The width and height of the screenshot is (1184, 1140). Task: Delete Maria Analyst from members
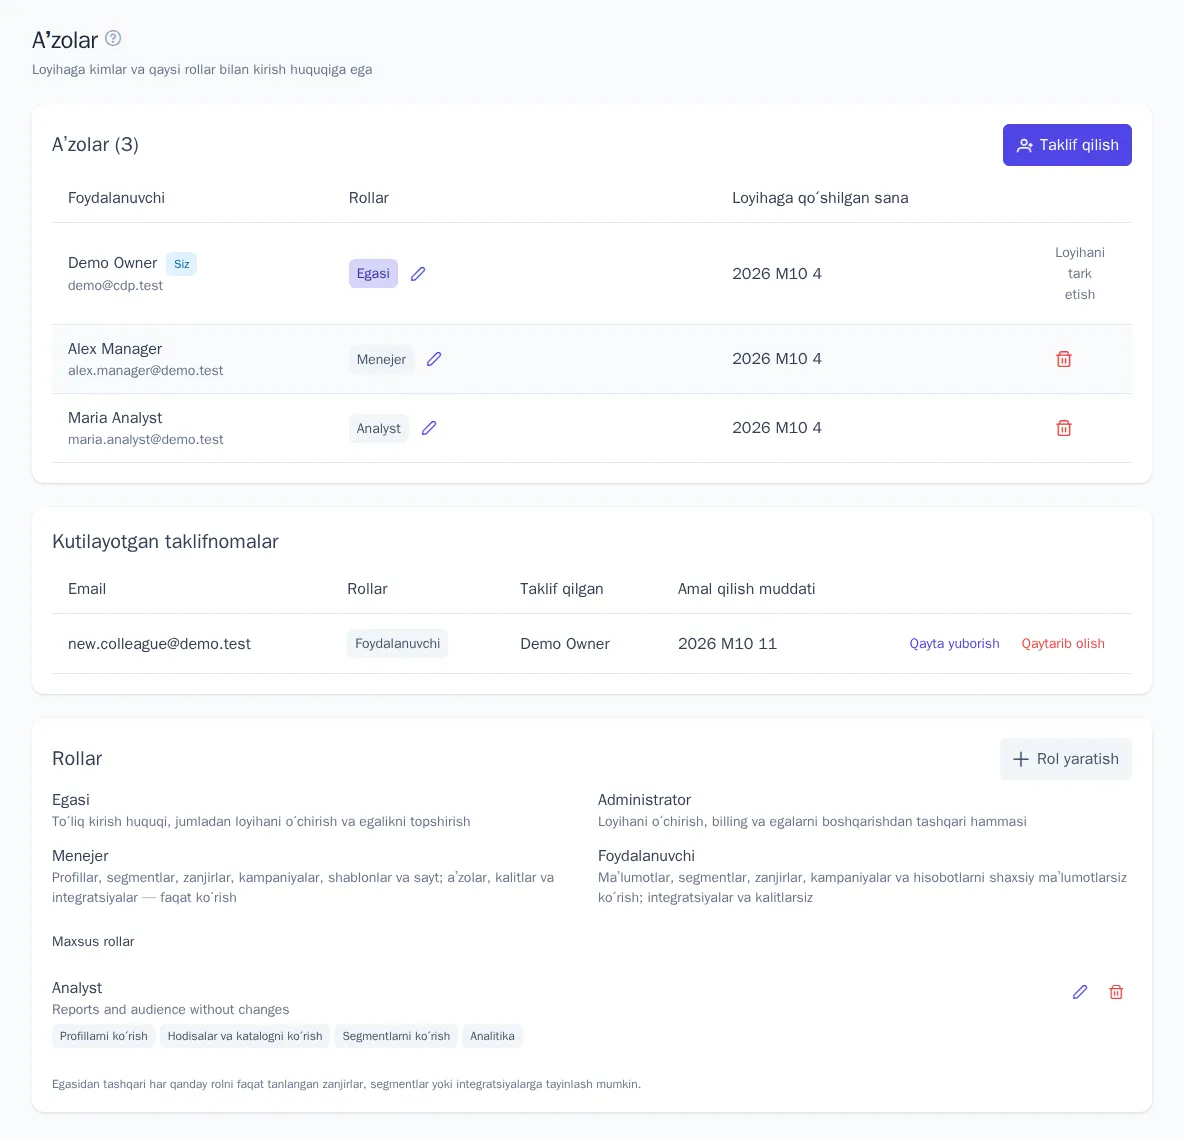1063,428
